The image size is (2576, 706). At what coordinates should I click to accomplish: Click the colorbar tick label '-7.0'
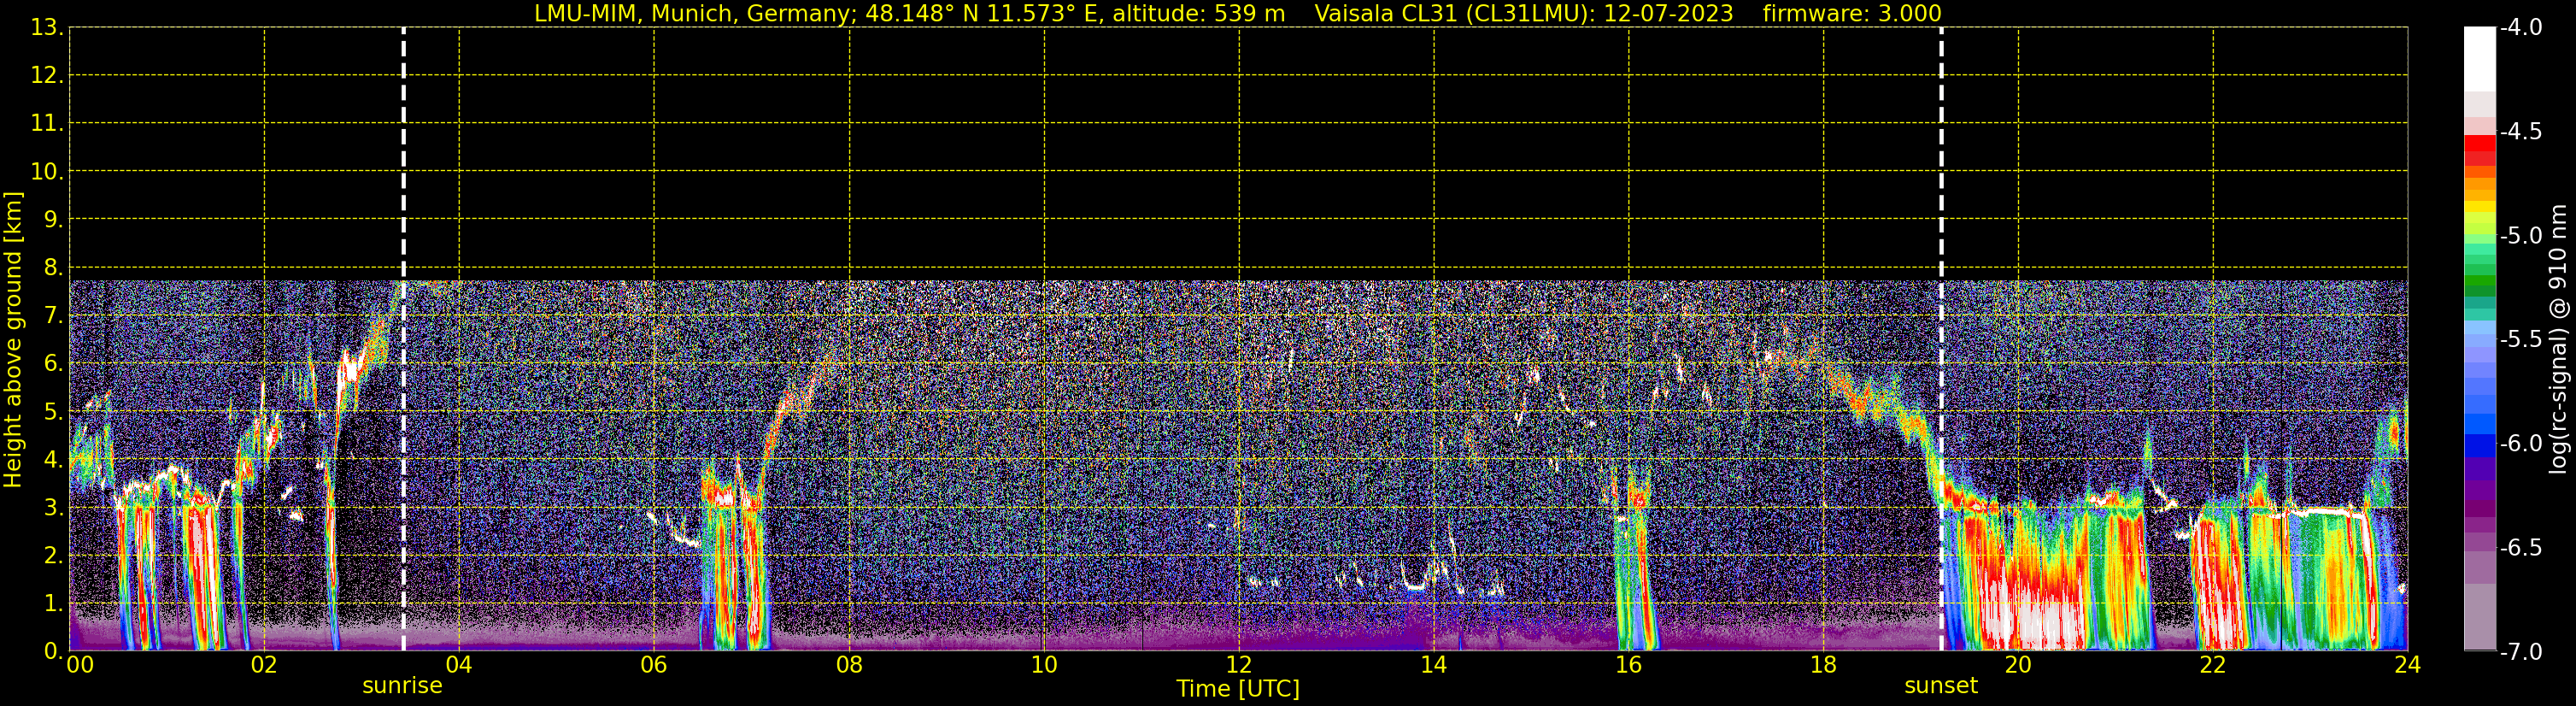pyautogui.click(x=2520, y=652)
